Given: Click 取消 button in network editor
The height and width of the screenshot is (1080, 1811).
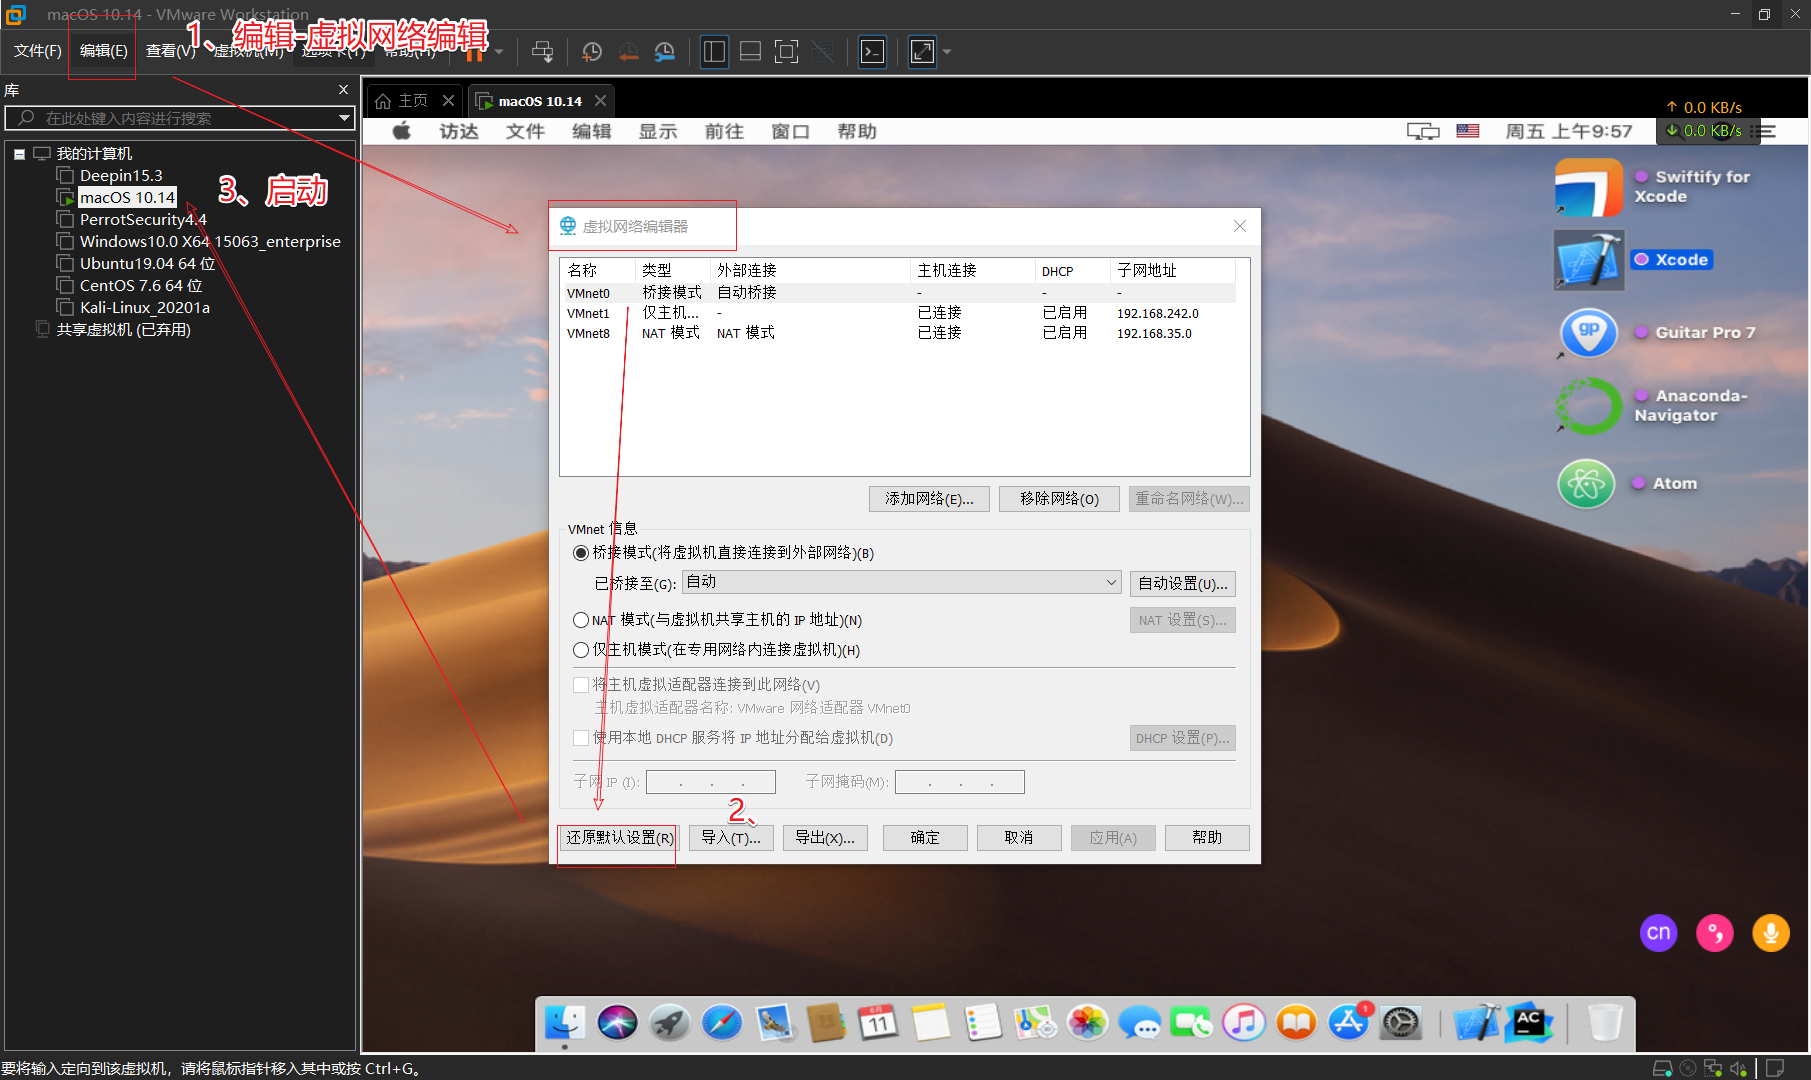Looking at the screenshot, I should click(1019, 838).
